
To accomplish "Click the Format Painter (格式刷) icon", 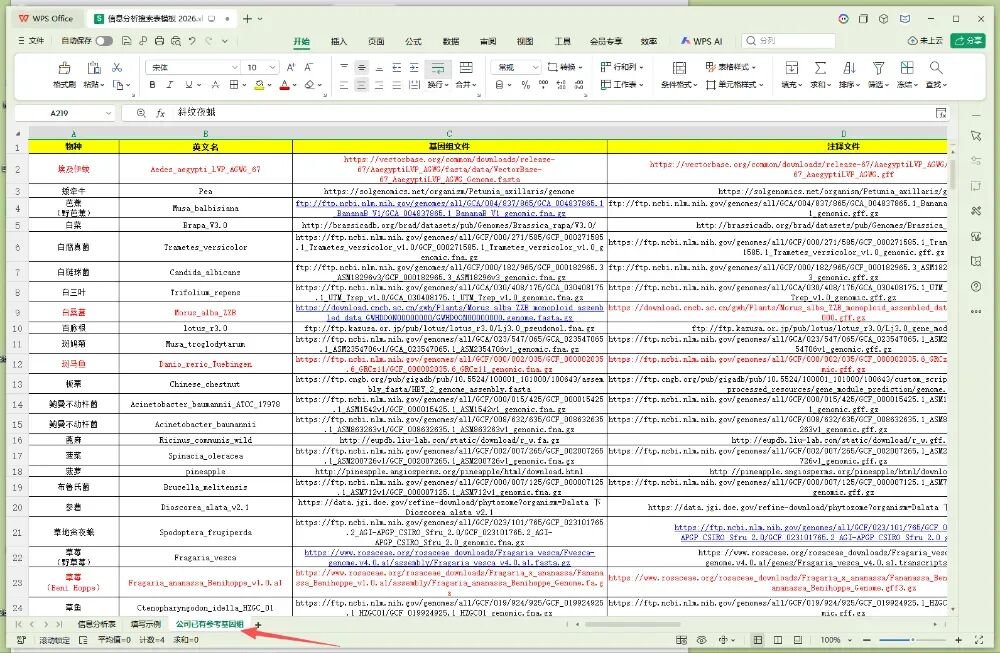I will coord(64,68).
